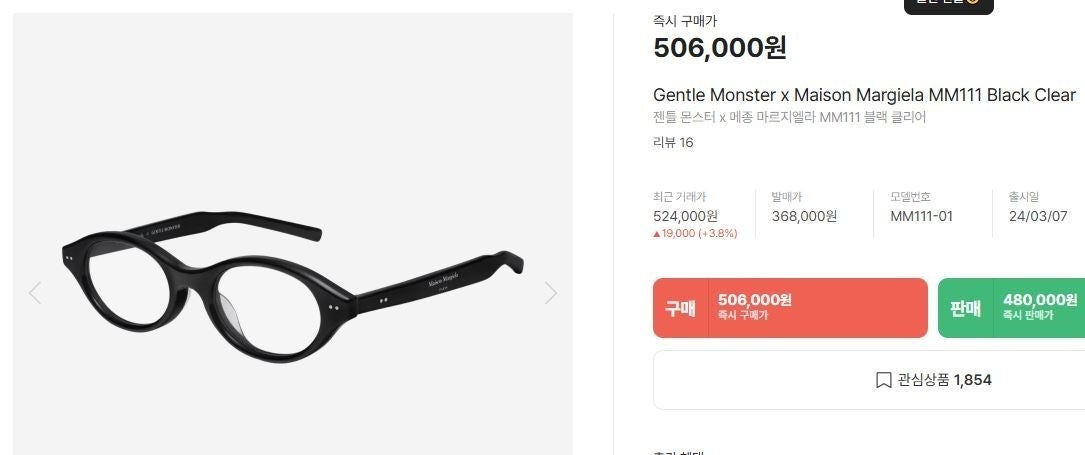This screenshot has width=1085, height=455.
Task: Click the 출시일 24/03/07 release date
Action: pos(1038,216)
